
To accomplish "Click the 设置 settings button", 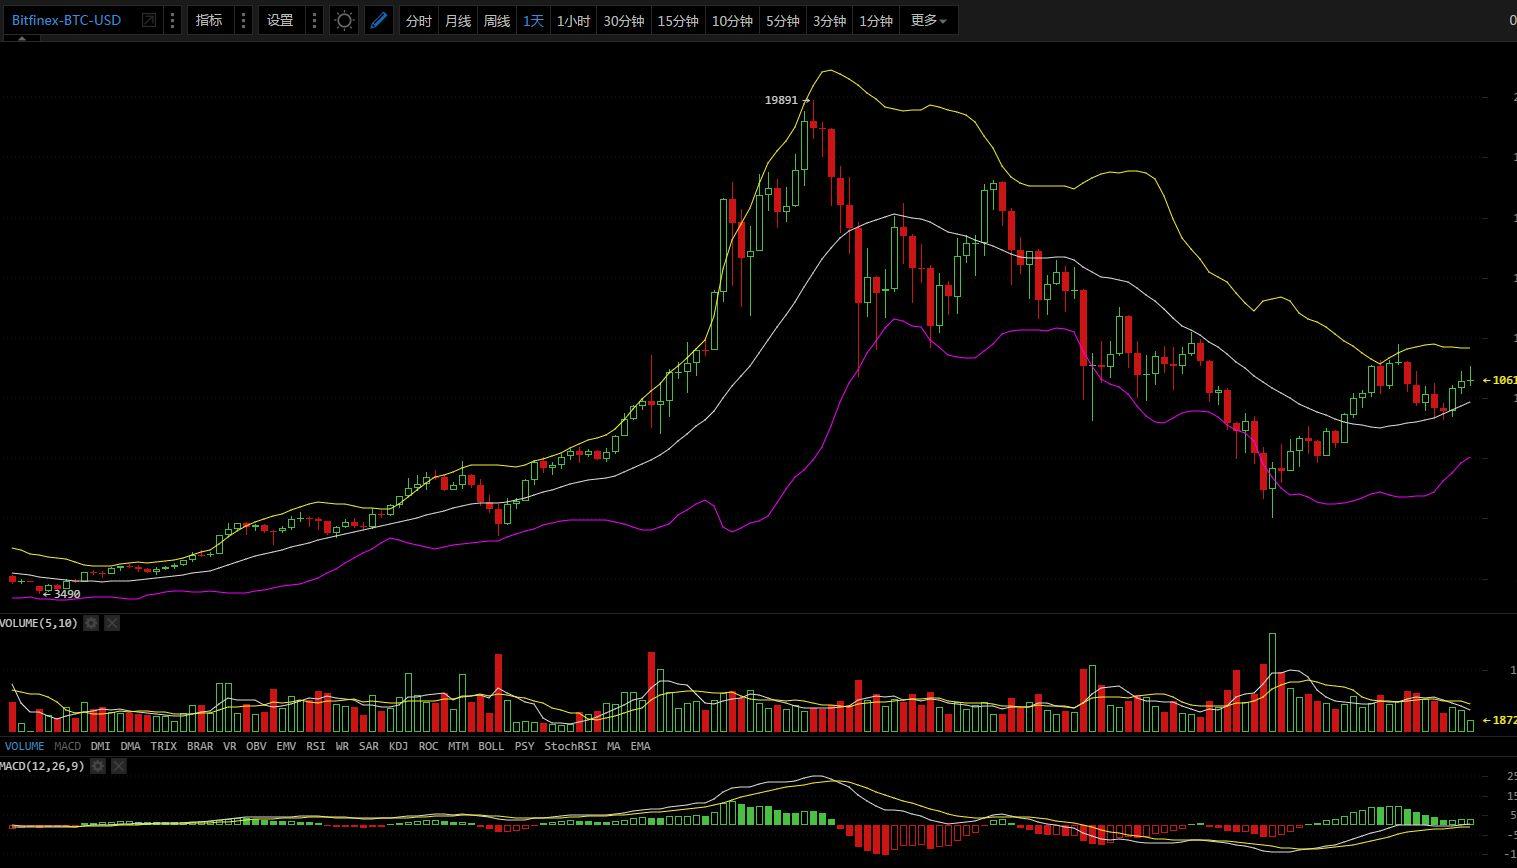I will click(280, 20).
